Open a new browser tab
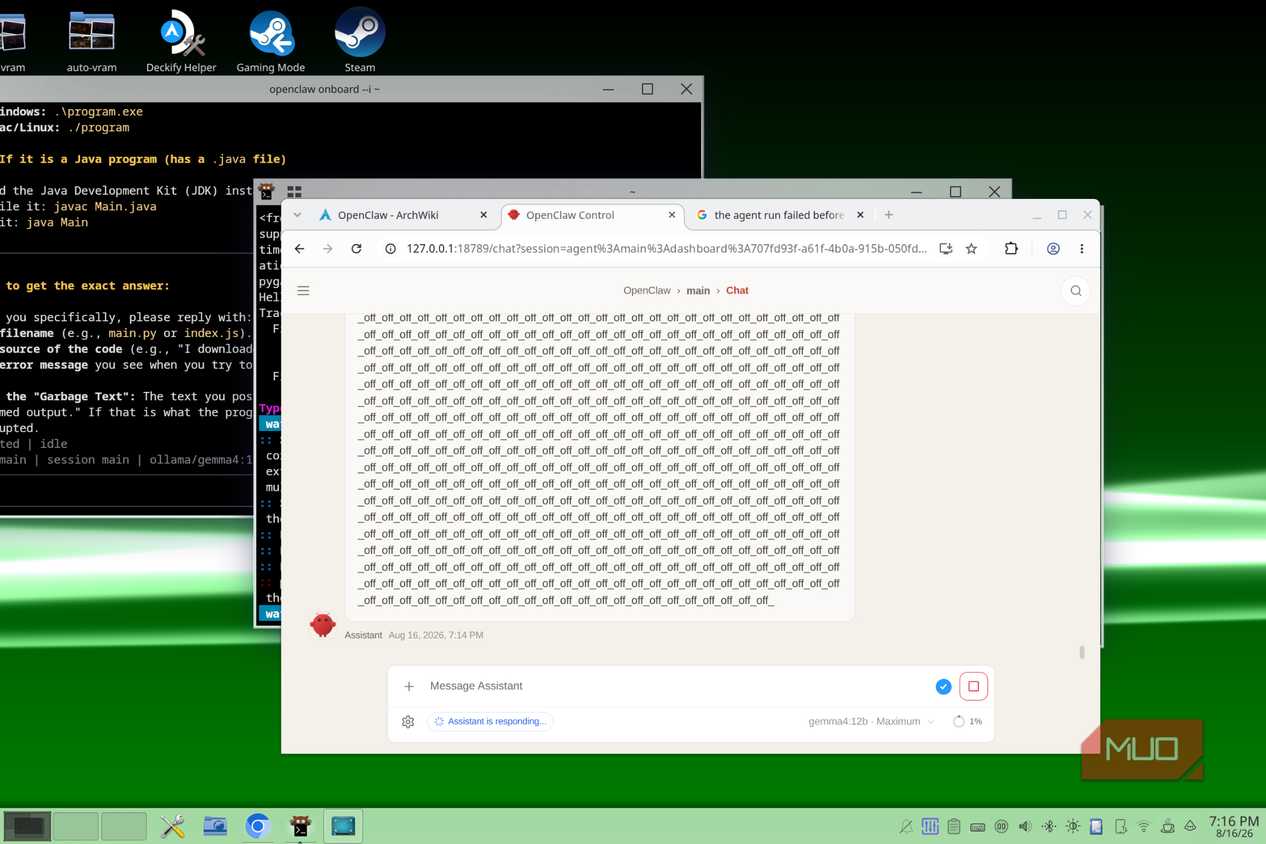The height and width of the screenshot is (844, 1266). tap(888, 215)
